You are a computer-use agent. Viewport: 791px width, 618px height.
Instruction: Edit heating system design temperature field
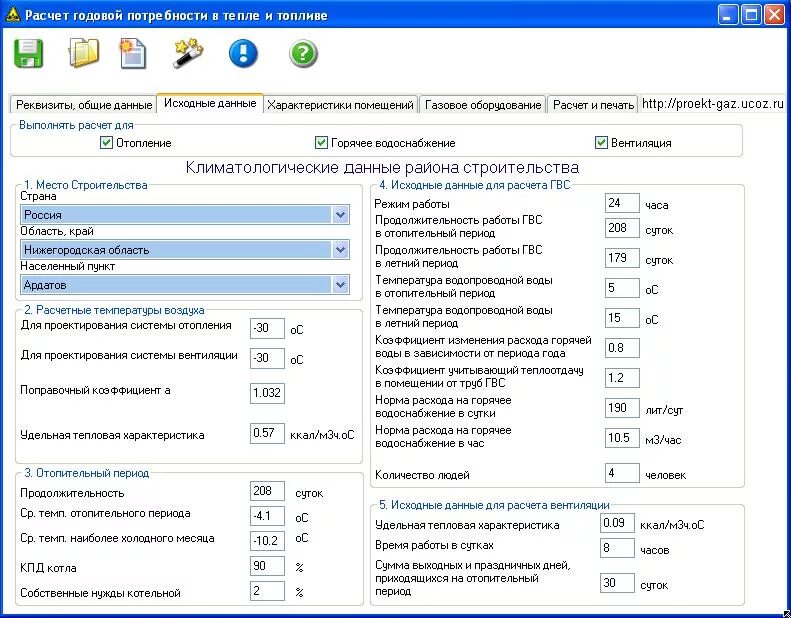click(x=267, y=328)
